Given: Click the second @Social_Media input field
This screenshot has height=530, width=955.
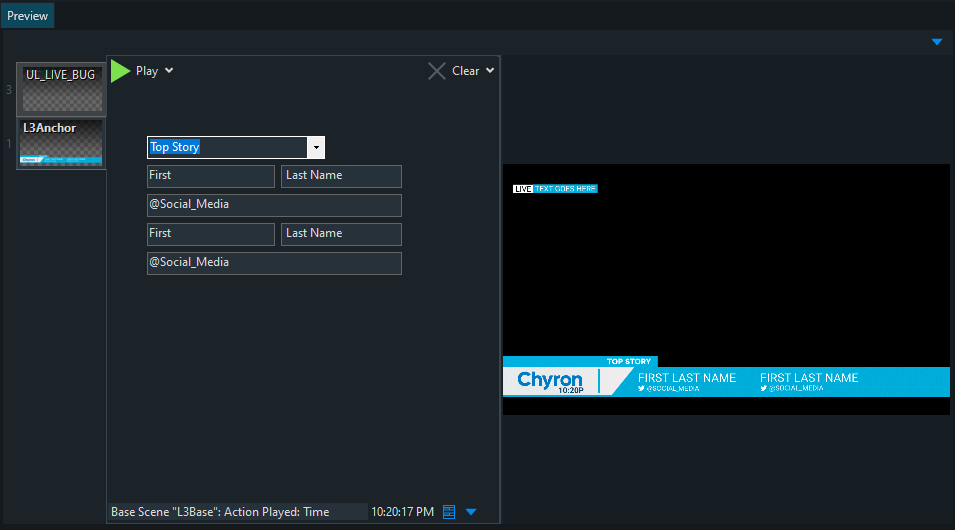Looking at the screenshot, I should (x=274, y=263).
